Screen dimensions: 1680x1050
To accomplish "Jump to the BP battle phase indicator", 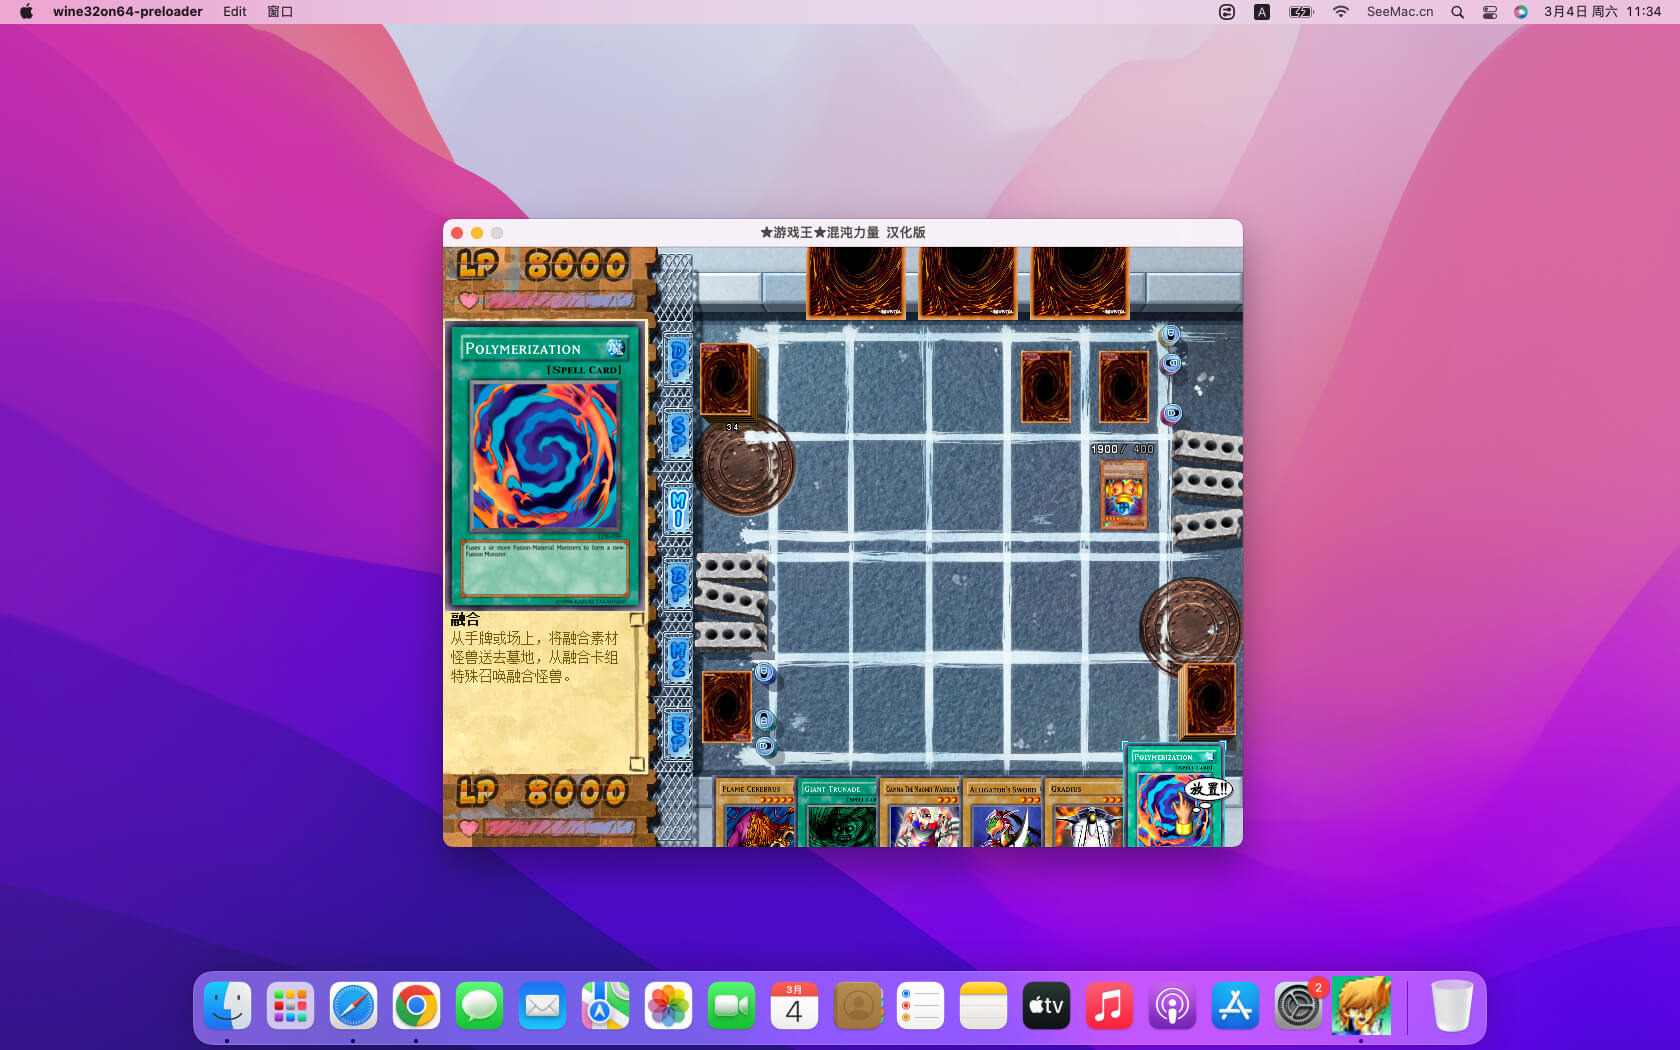I will 678,584.
